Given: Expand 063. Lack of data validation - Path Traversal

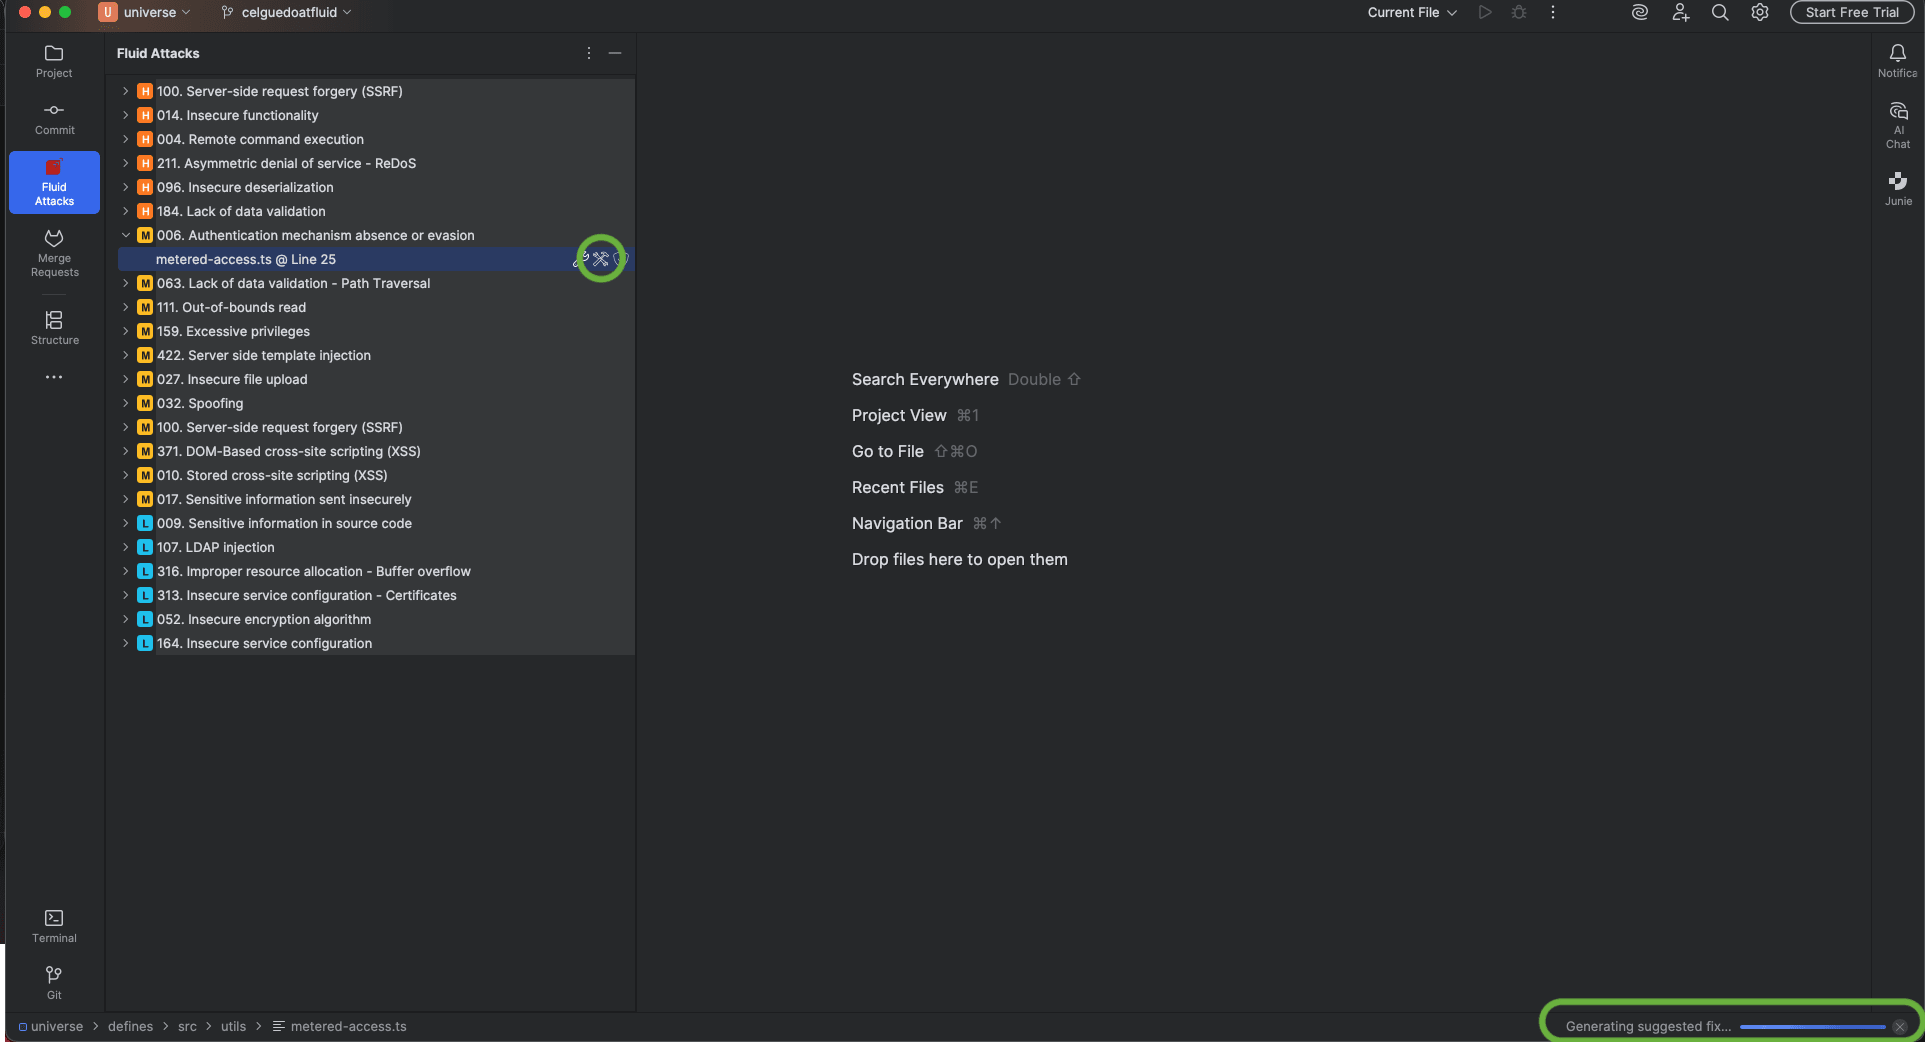Looking at the screenshot, I should pyautogui.click(x=126, y=283).
